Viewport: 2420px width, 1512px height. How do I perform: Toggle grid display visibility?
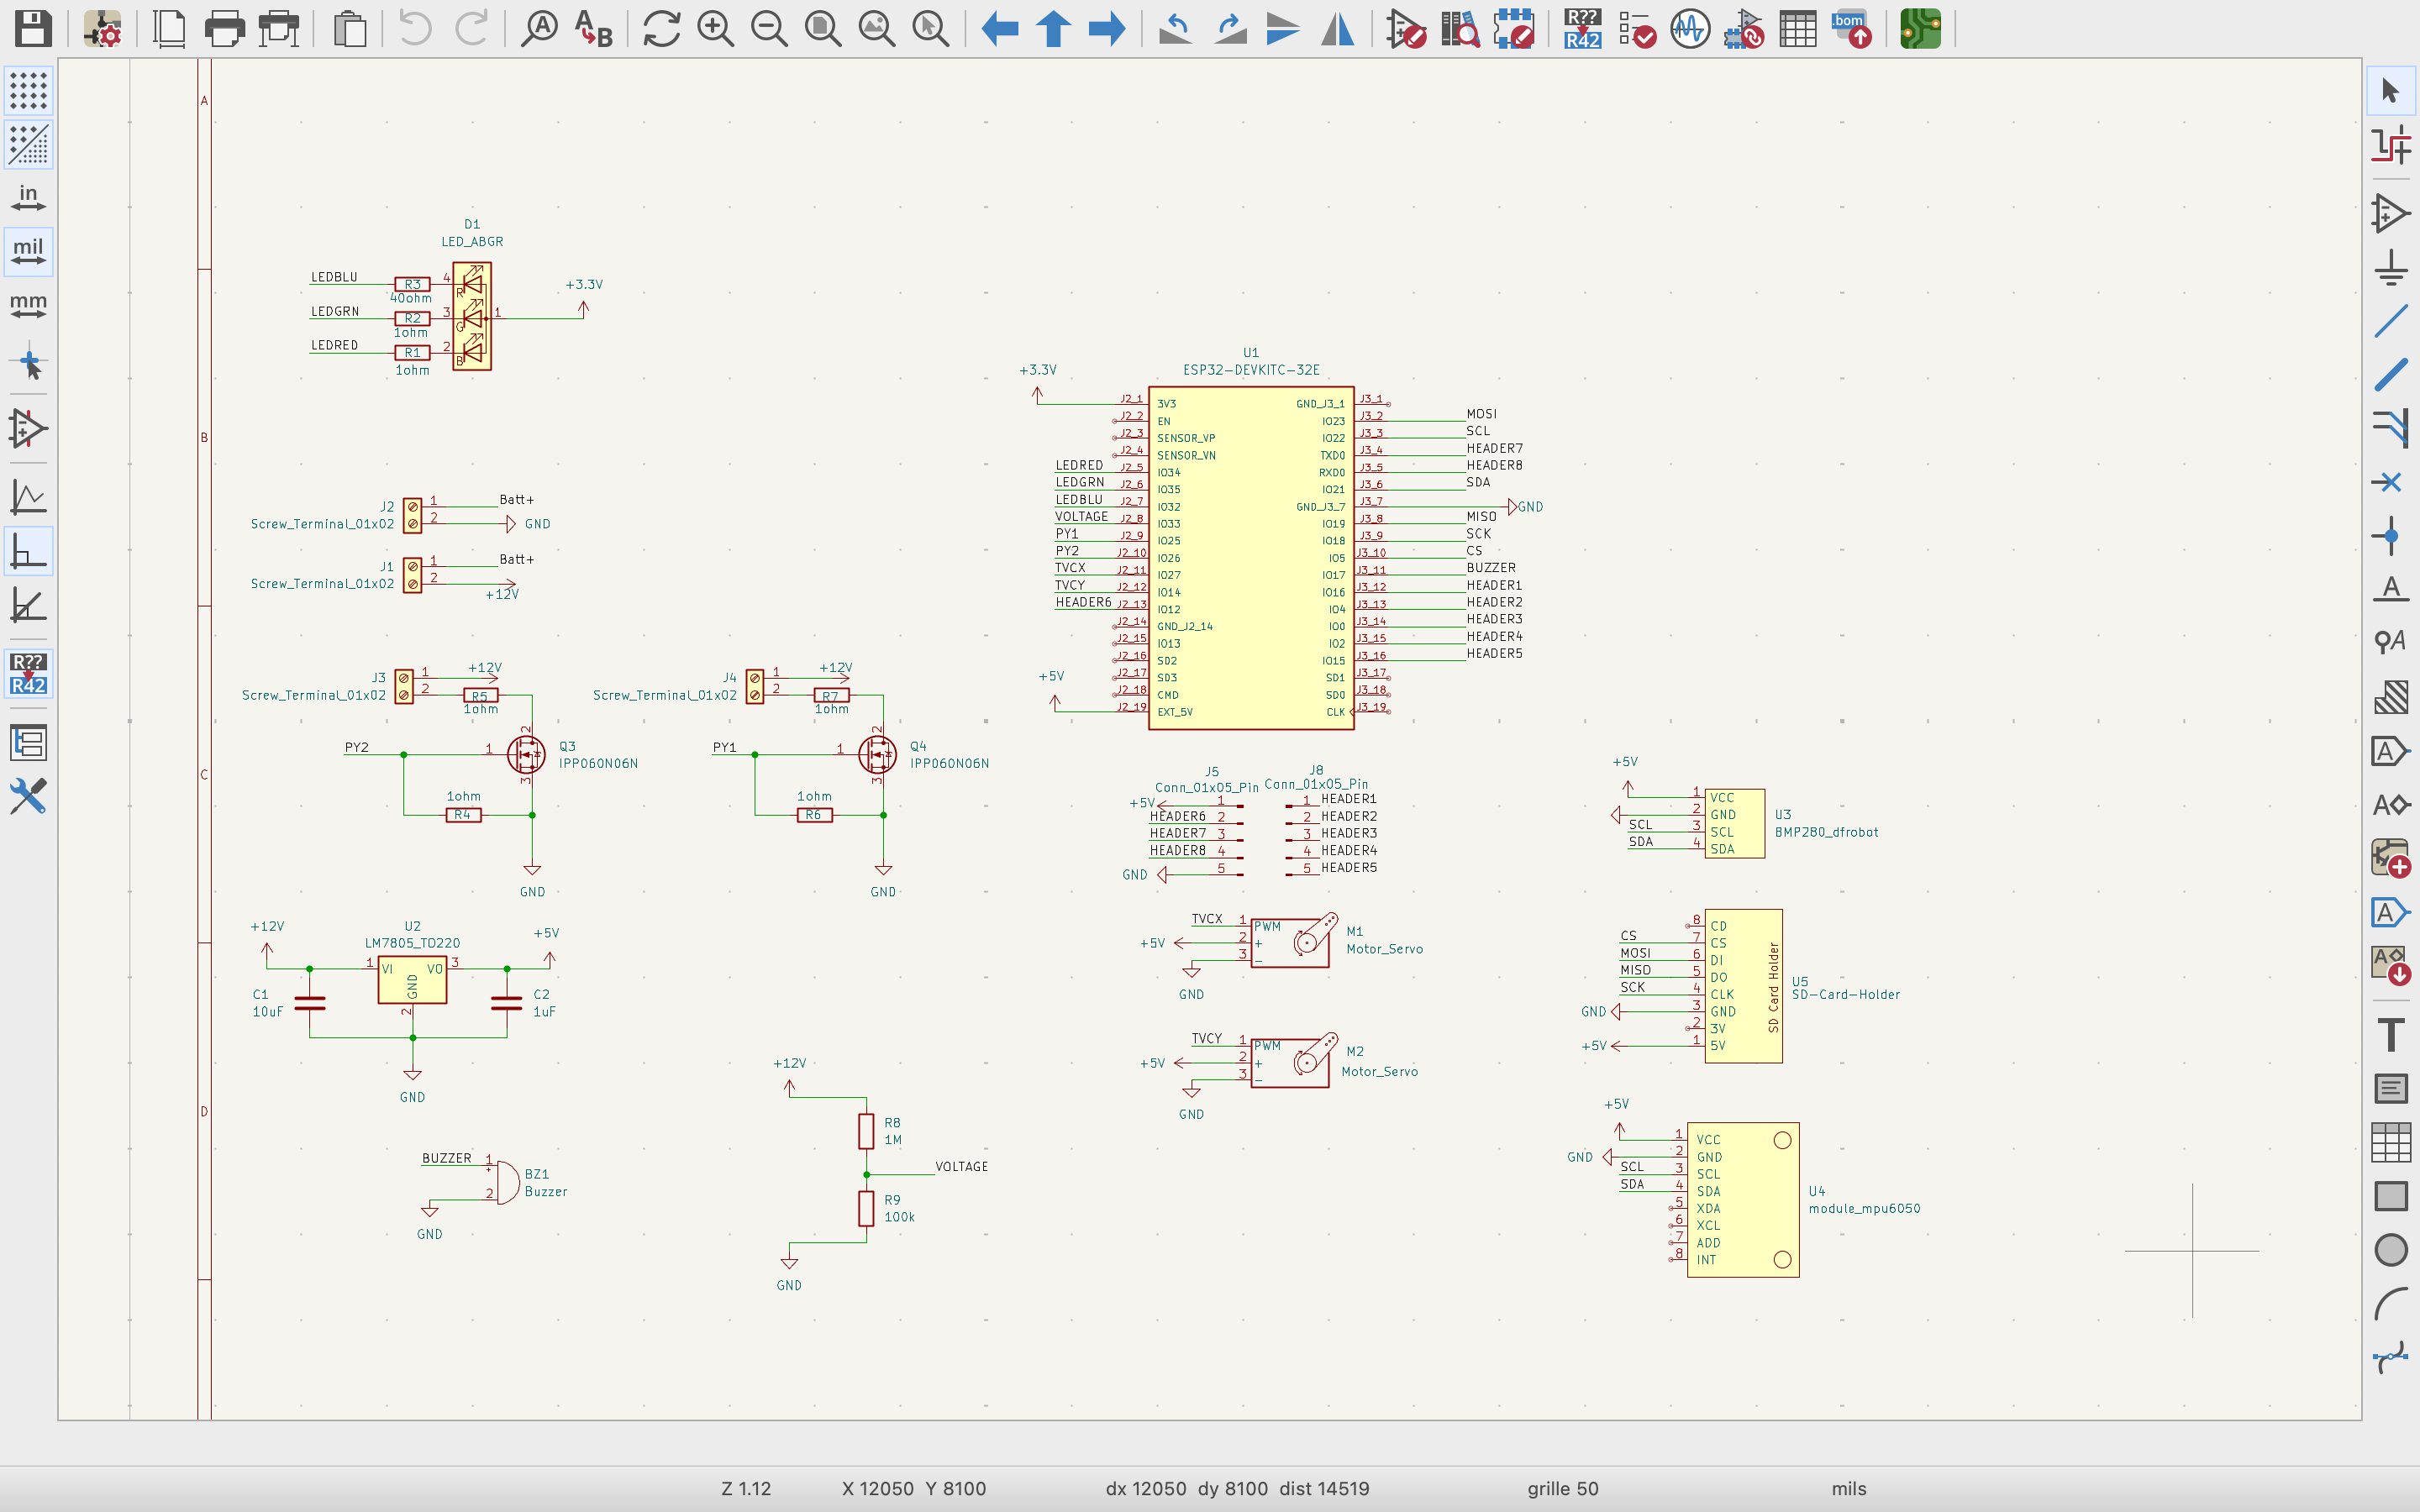pyautogui.click(x=28, y=91)
